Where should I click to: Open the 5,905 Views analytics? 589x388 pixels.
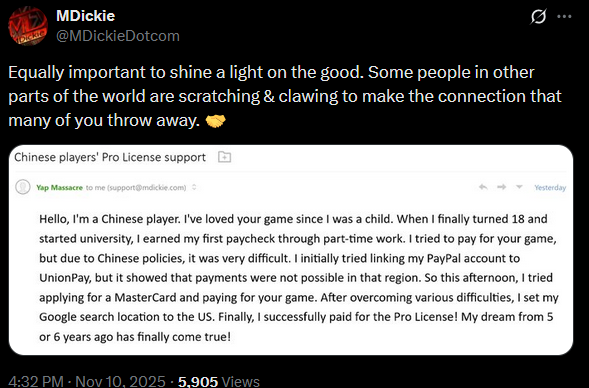click(219, 381)
